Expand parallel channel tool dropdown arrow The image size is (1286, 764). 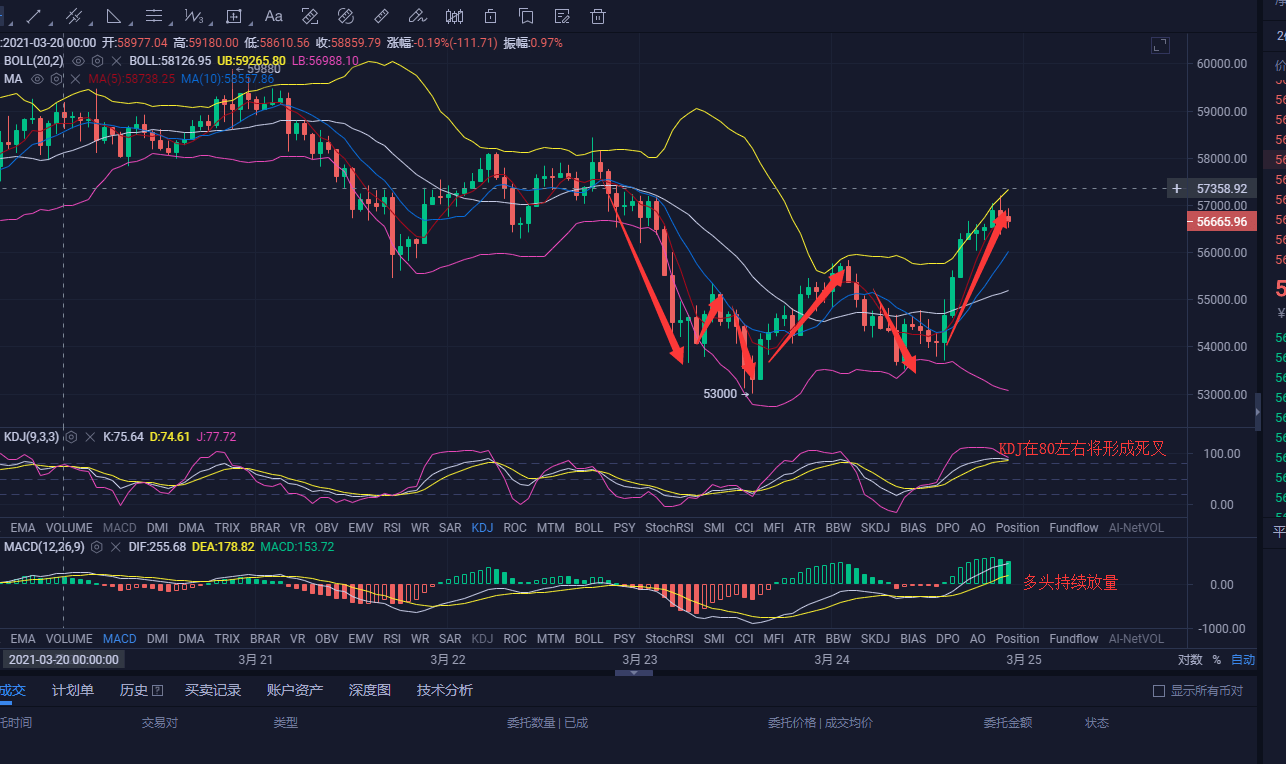[x=91, y=23]
